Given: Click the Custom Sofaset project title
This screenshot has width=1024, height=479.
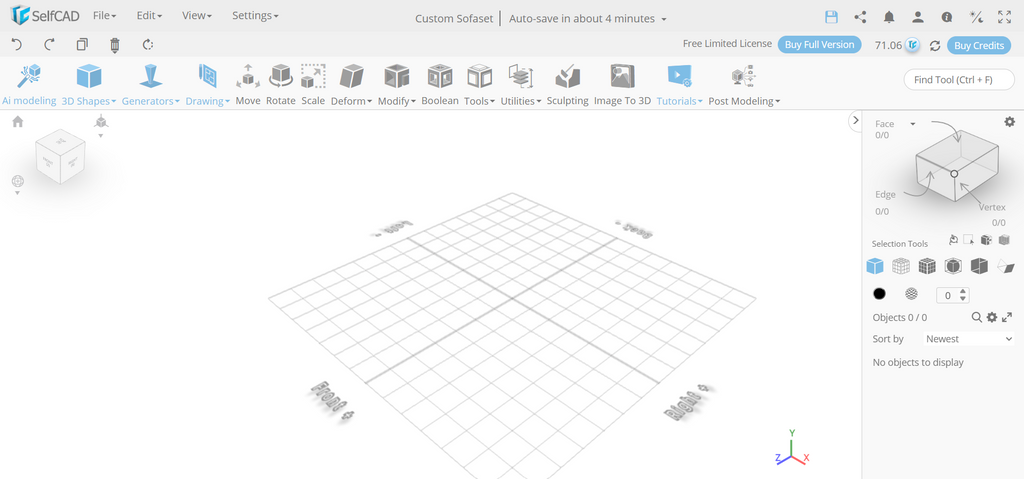Looking at the screenshot, I should tap(454, 18).
